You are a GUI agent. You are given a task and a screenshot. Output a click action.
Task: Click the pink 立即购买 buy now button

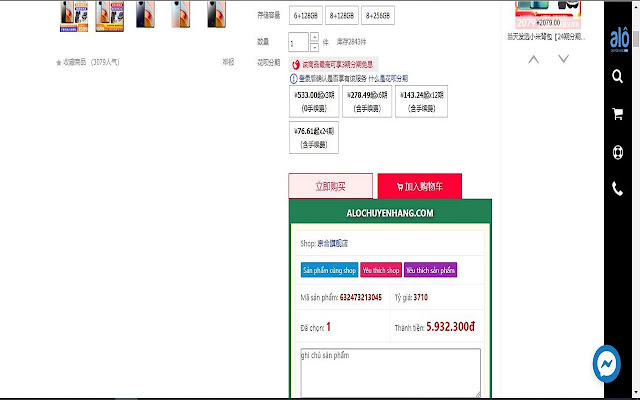[331, 186]
